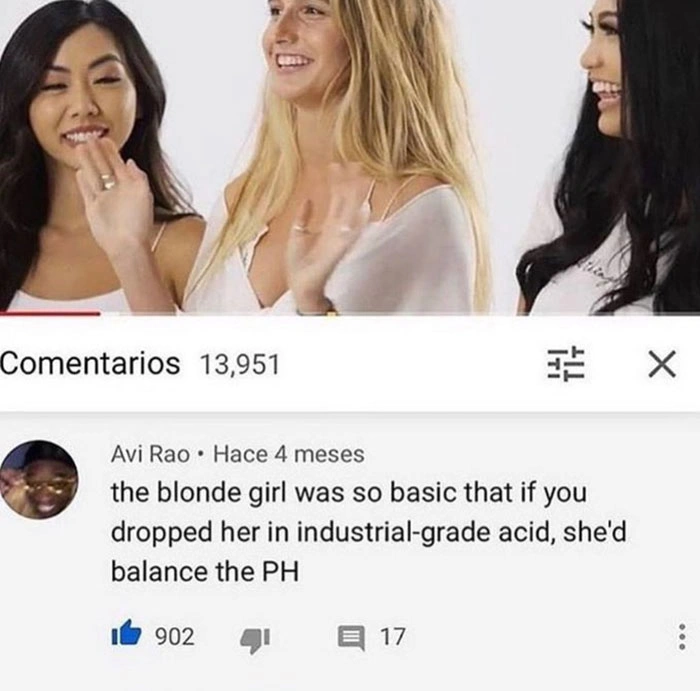Viewport: 700px width, 691px height.
Task: Tap the 17 replies count
Action: coord(392,637)
